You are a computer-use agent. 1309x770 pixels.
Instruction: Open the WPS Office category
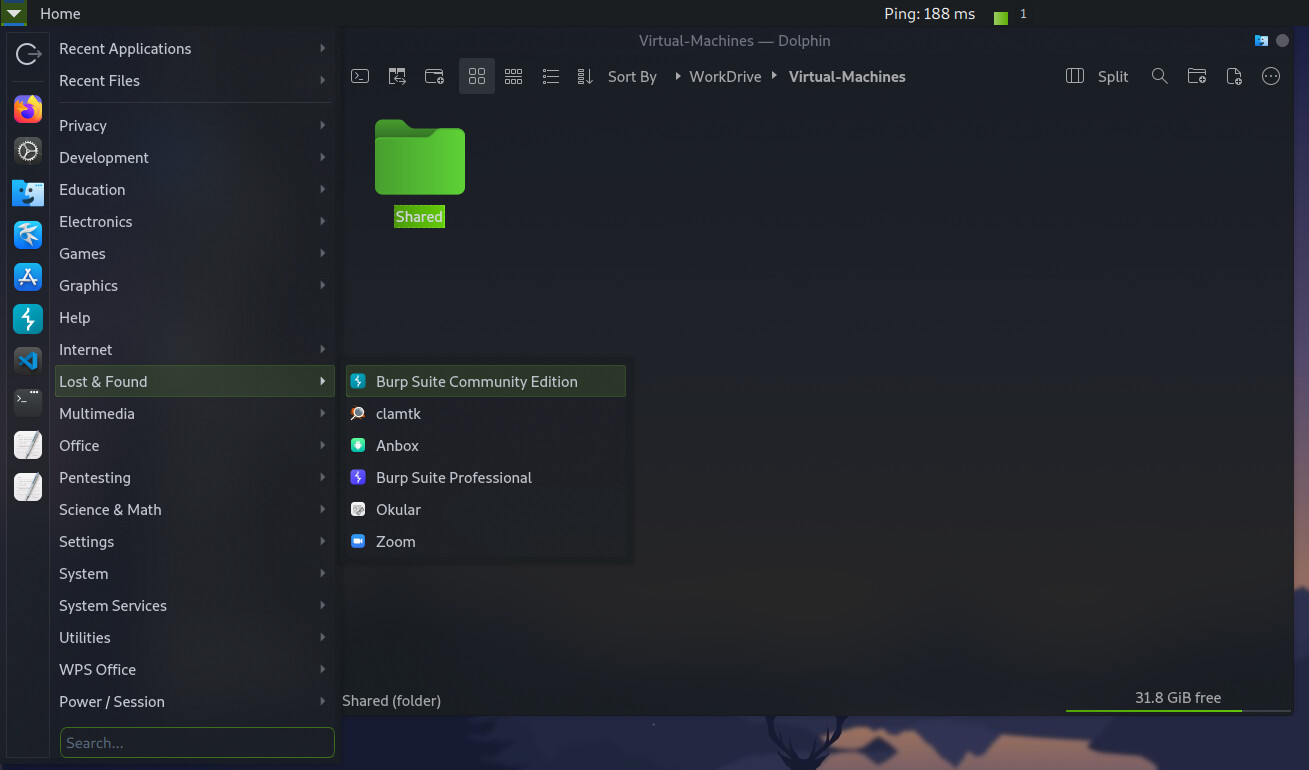point(194,669)
